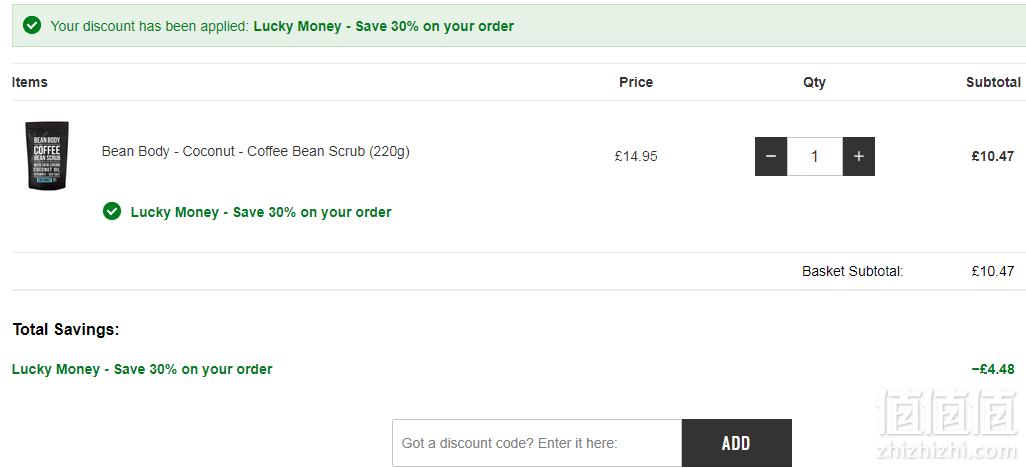Click the green checkmark icon in discount banner
Screen dimensions: 1026x468
32,26
